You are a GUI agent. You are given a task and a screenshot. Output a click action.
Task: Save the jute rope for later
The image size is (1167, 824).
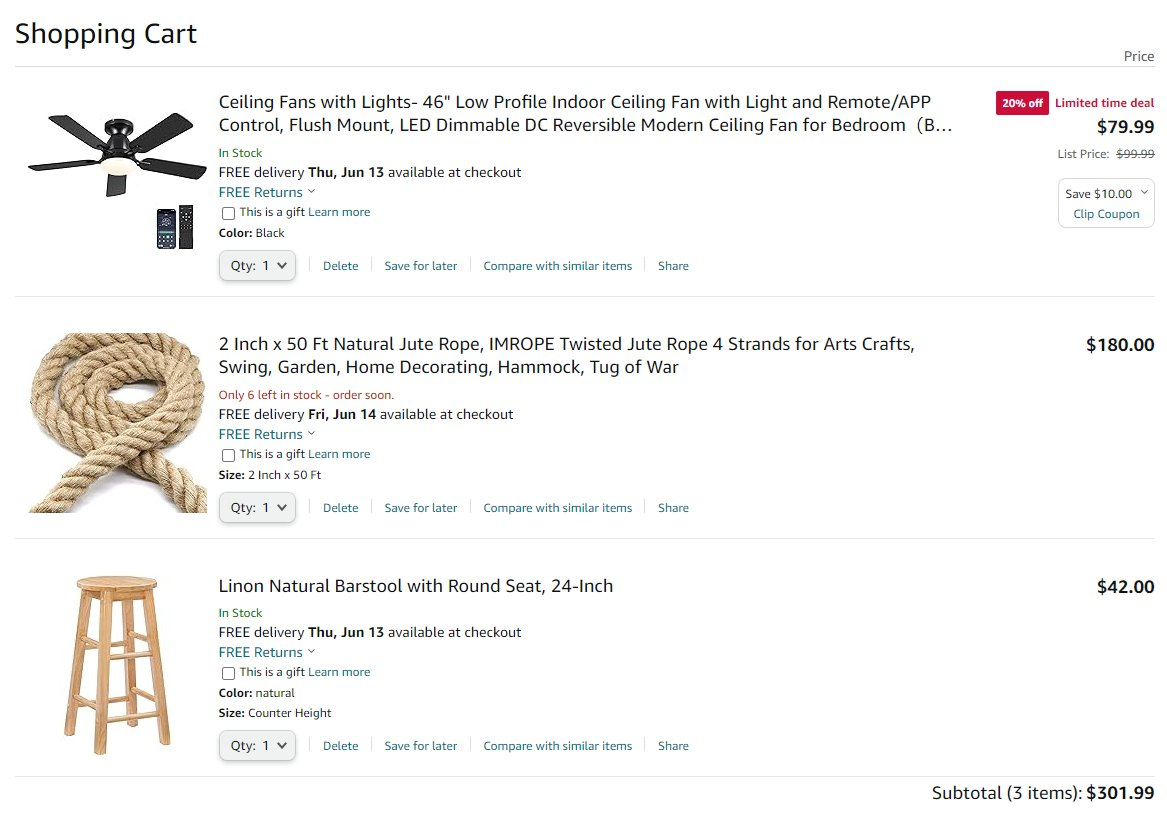(x=421, y=508)
